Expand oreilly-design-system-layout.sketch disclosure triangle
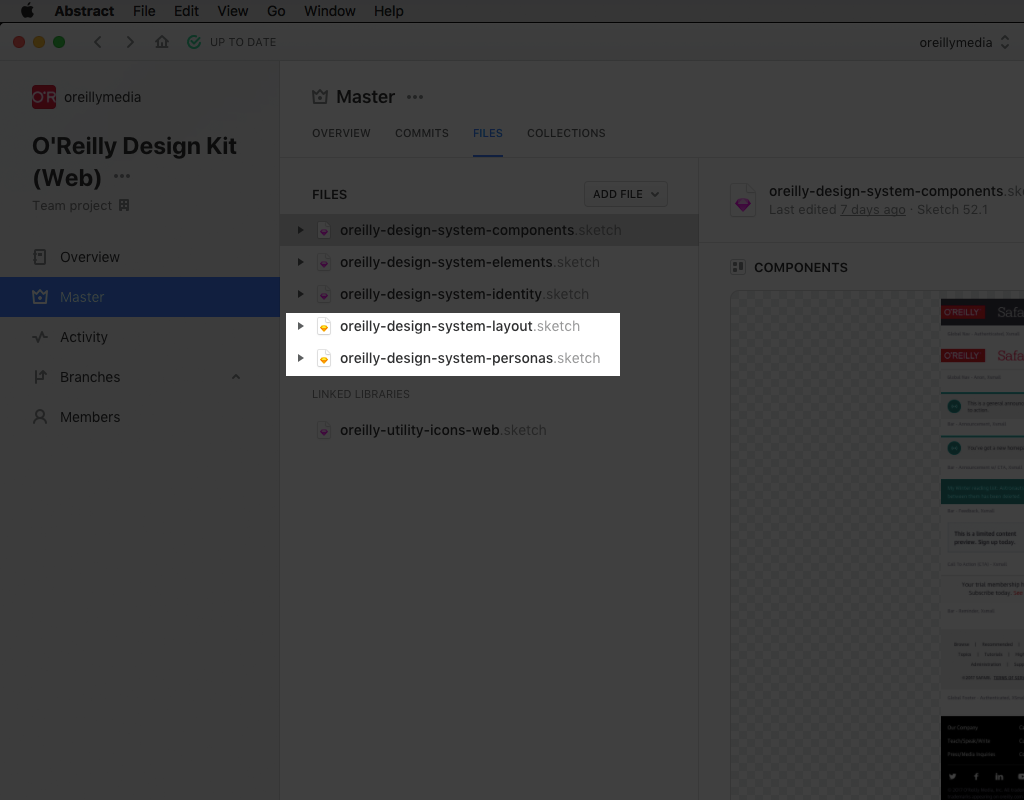 click(x=300, y=326)
